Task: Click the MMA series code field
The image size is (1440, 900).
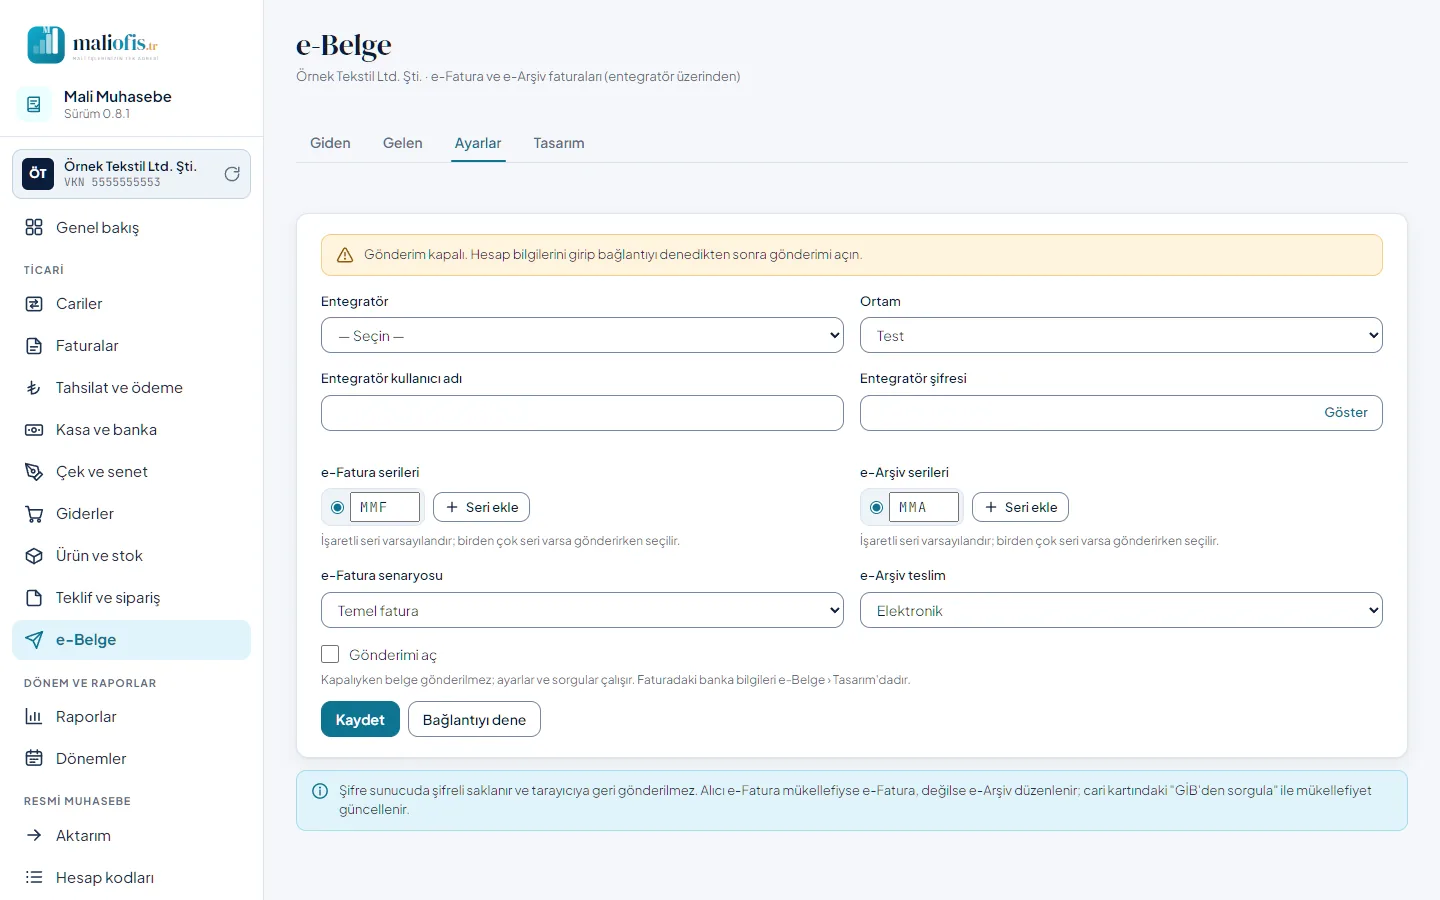Action: click(924, 507)
